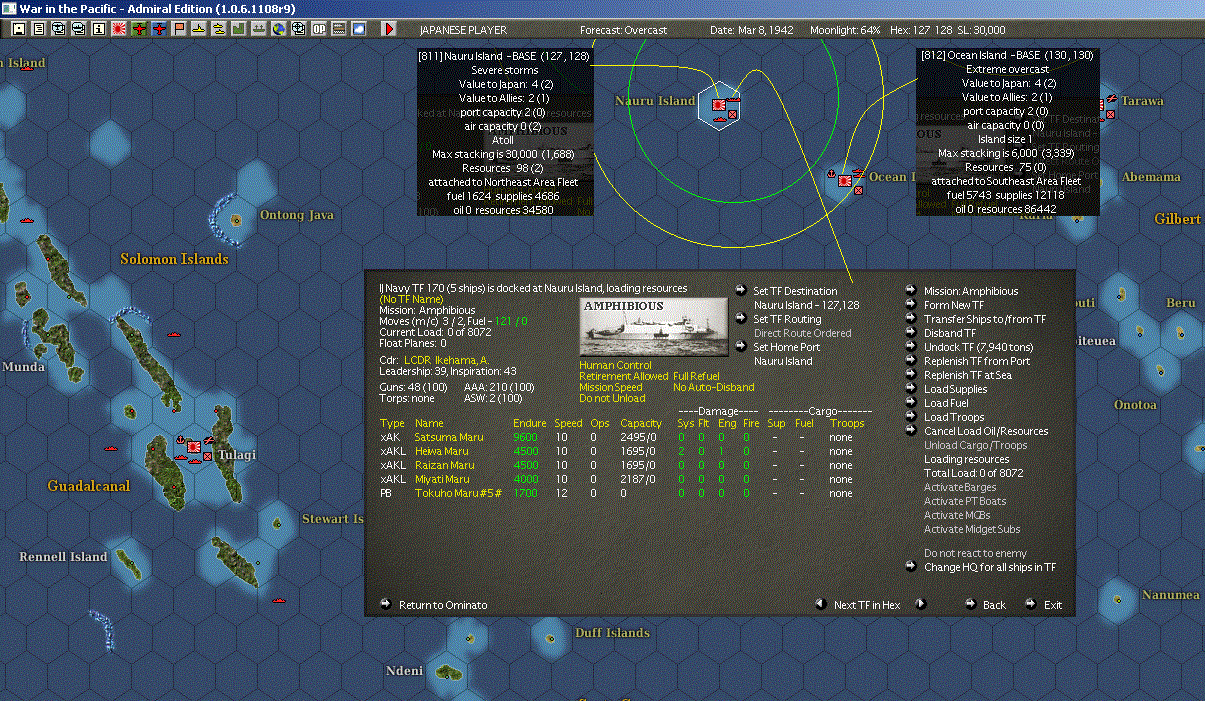Click the (No TF Name) label

coord(410,299)
